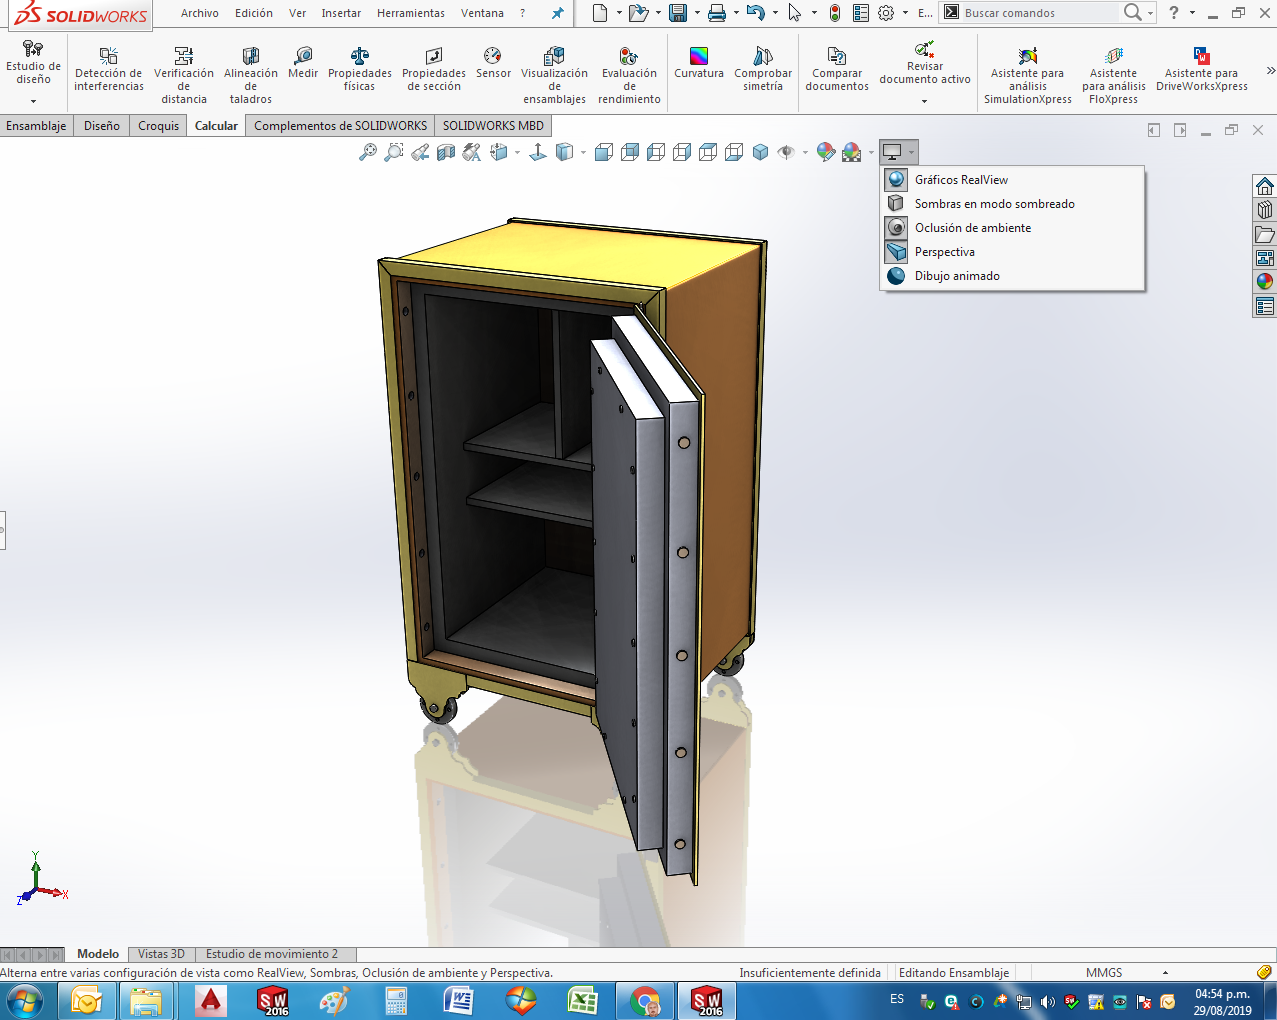This screenshot has height=1020, width=1277.
Task: Click Zoom to fit magnifier icon
Action: click(368, 152)
